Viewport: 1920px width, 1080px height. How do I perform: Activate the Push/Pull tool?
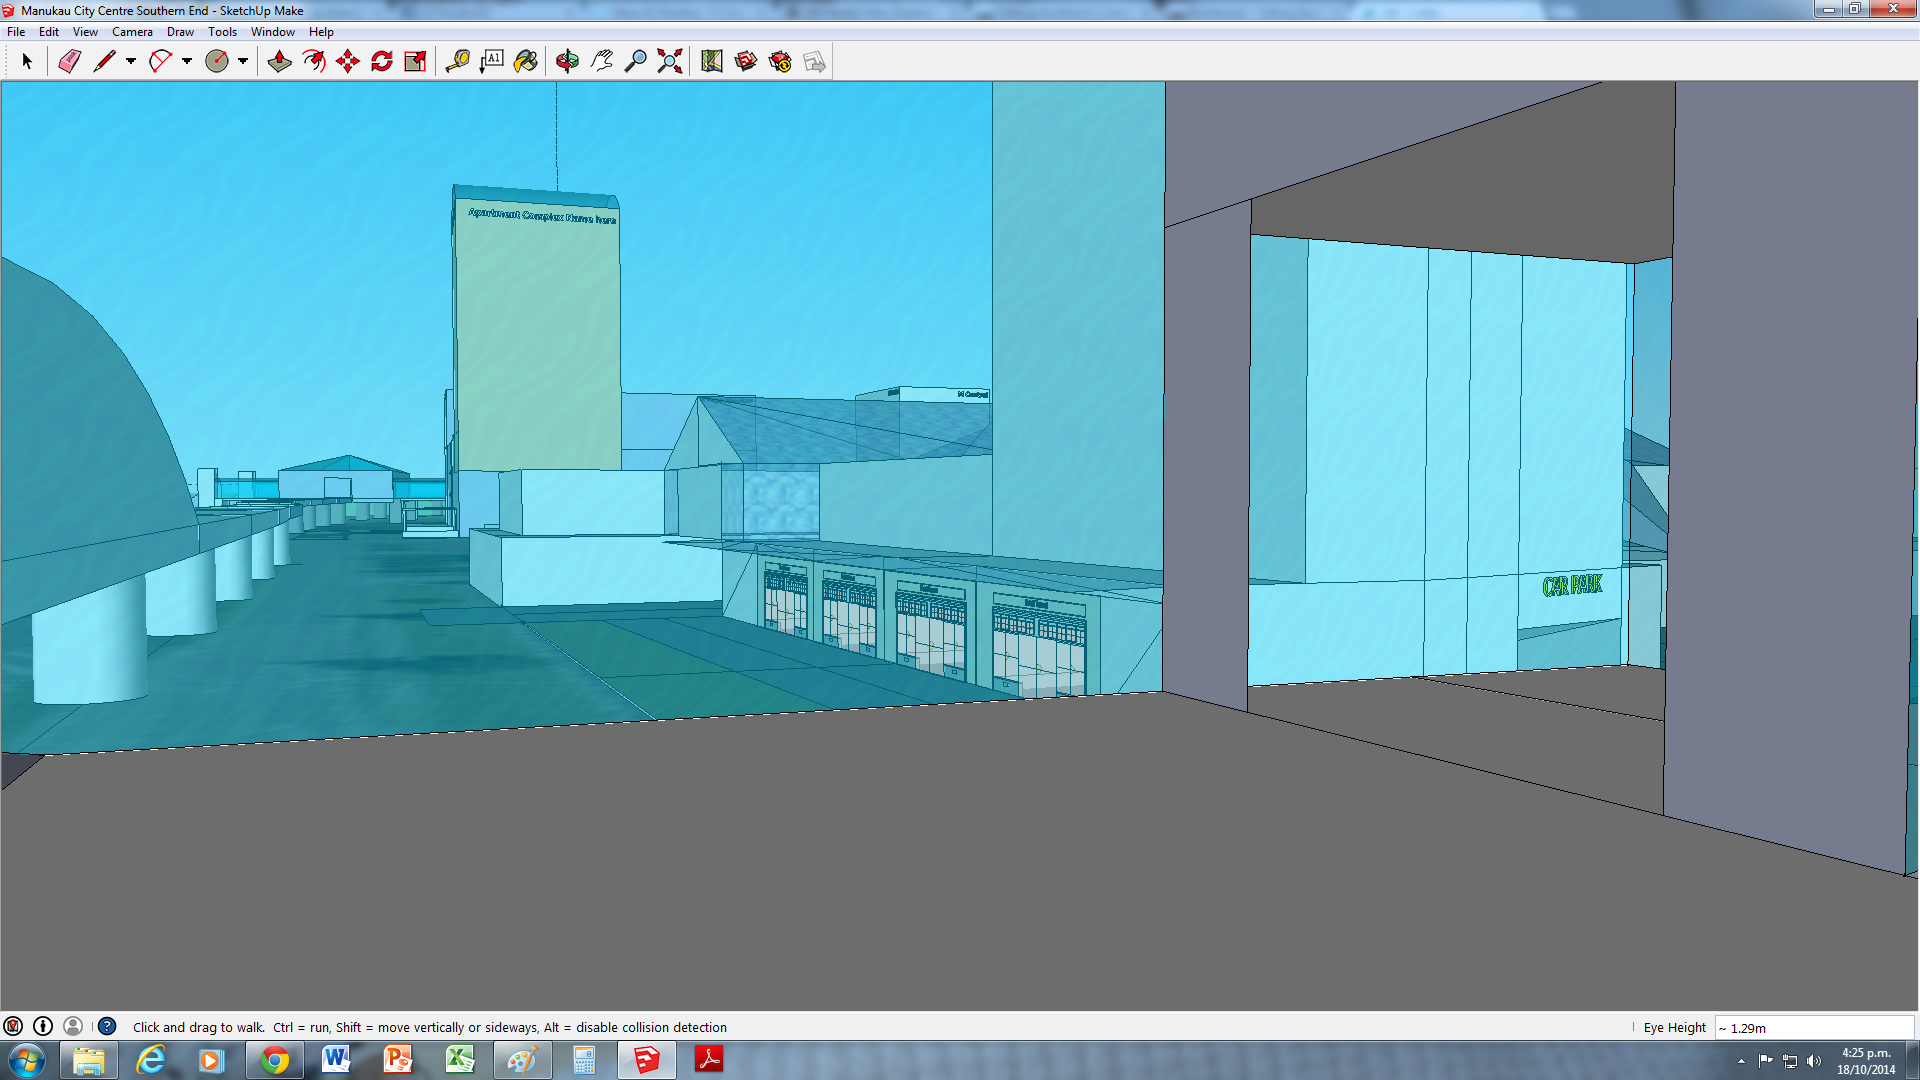click(x=280, y=62)
